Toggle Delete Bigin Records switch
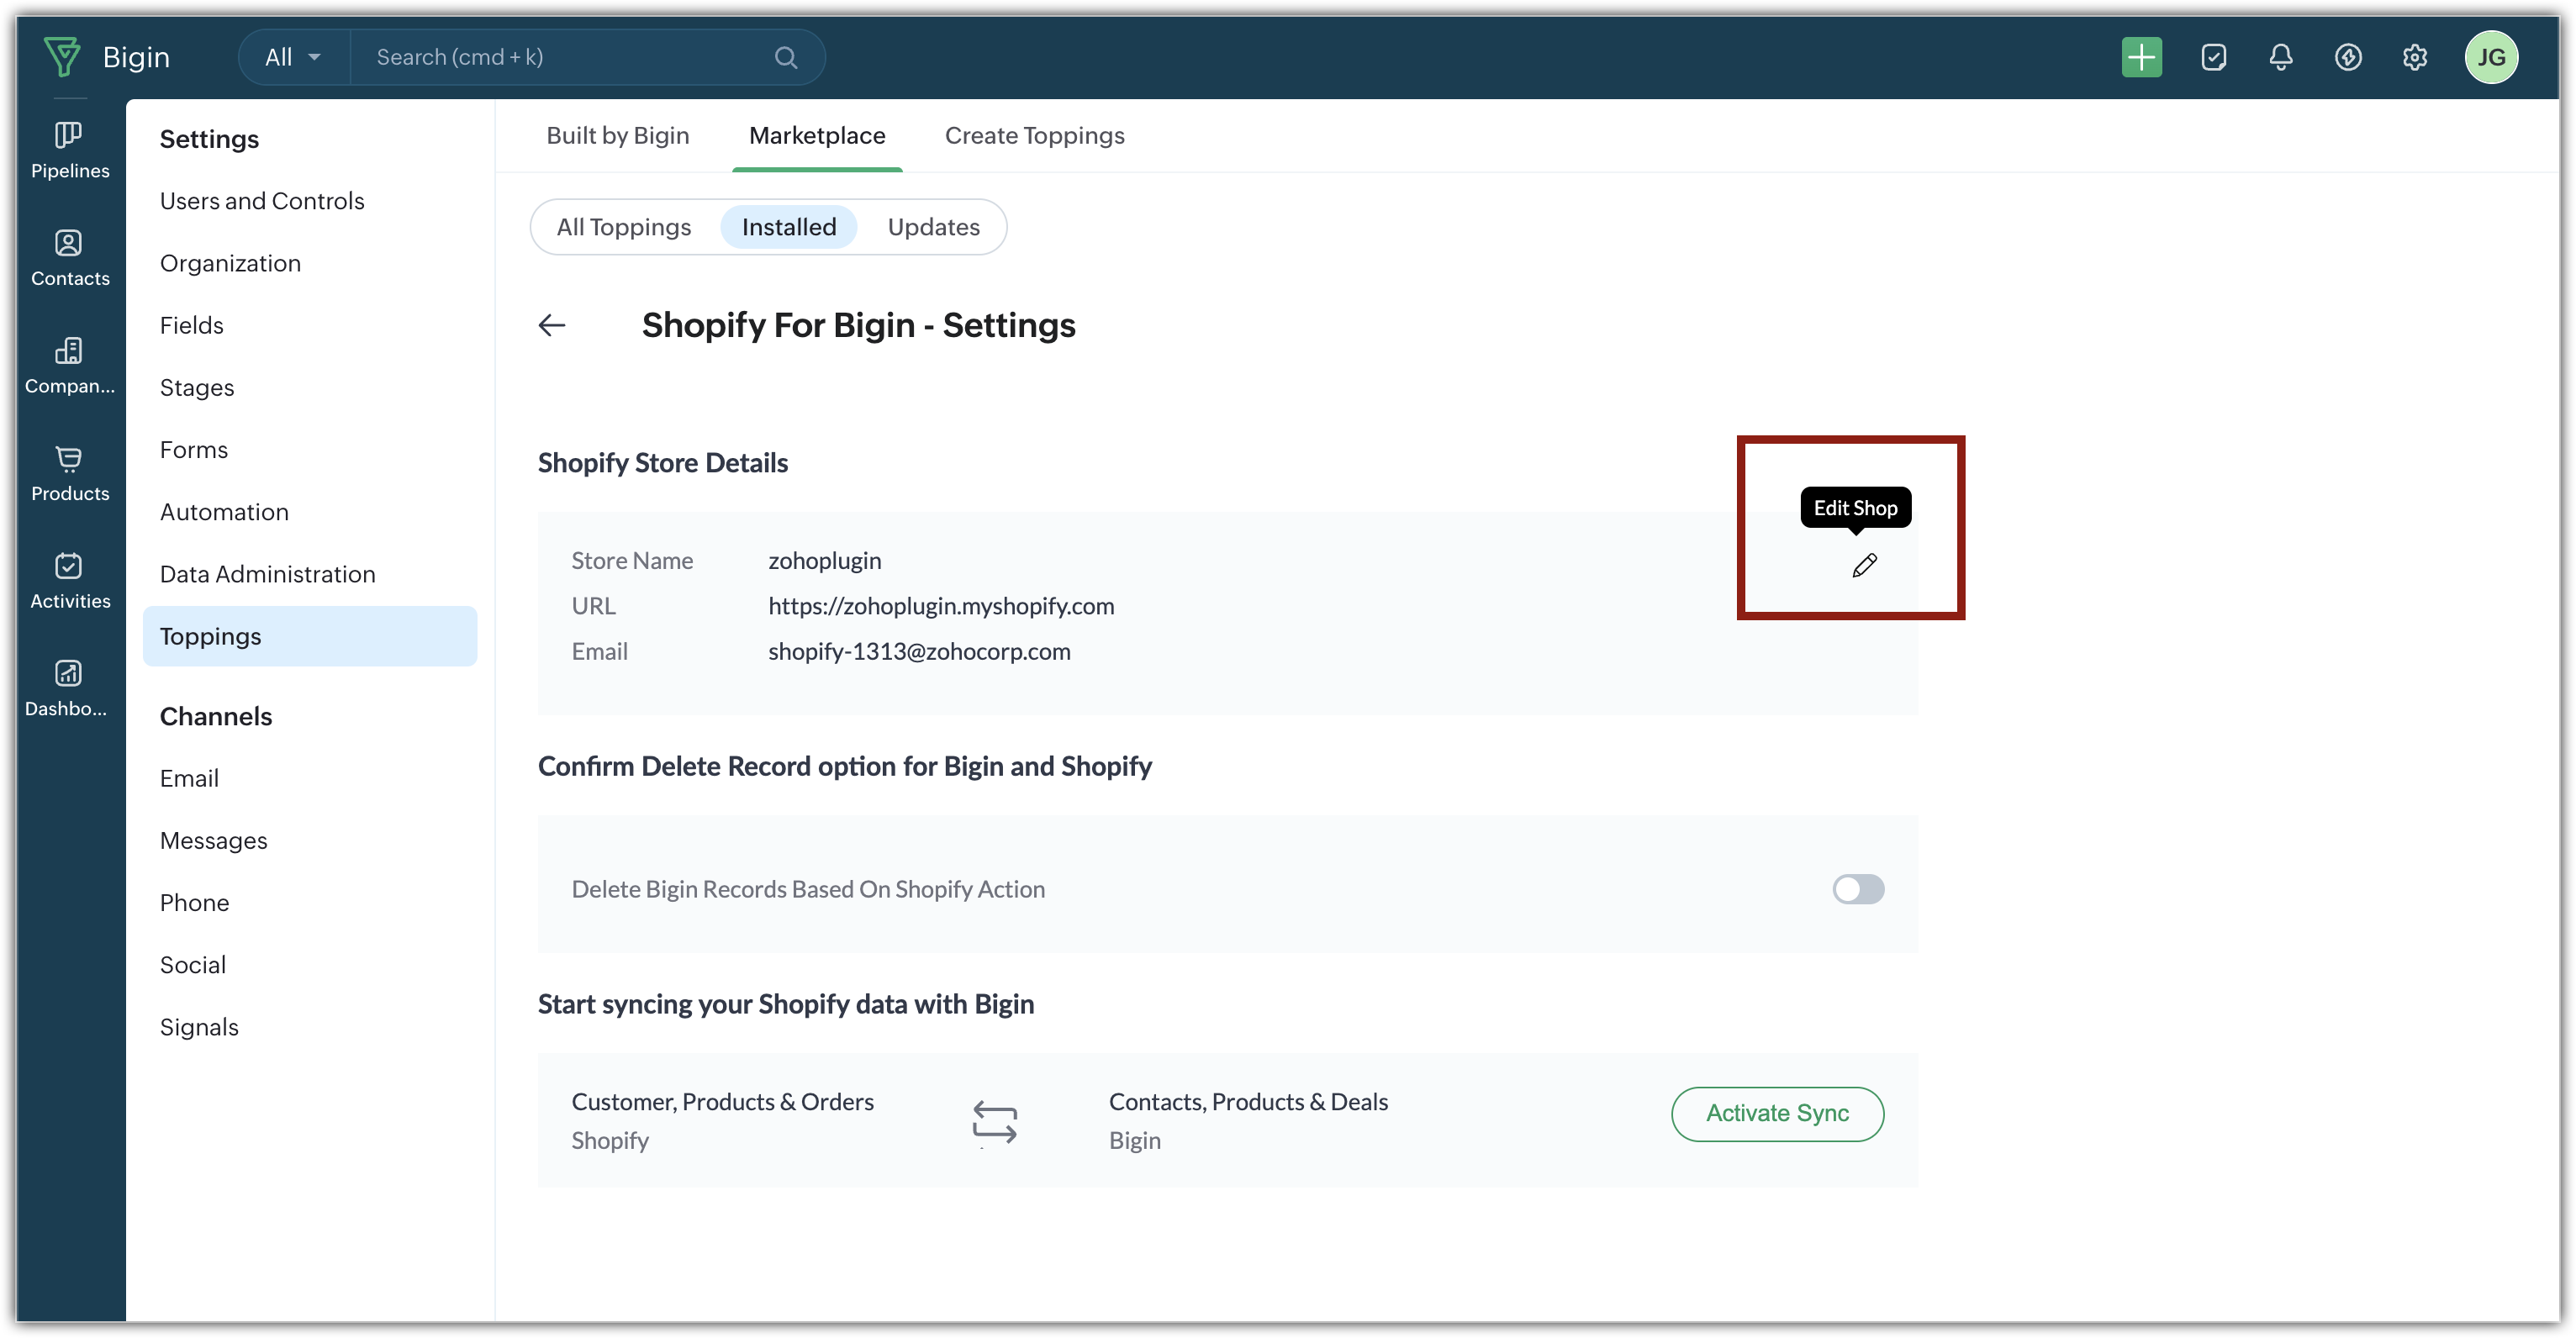The width and height of the screenshot is (2576, 1338). pyautogui.click(x=1858, y=889)
